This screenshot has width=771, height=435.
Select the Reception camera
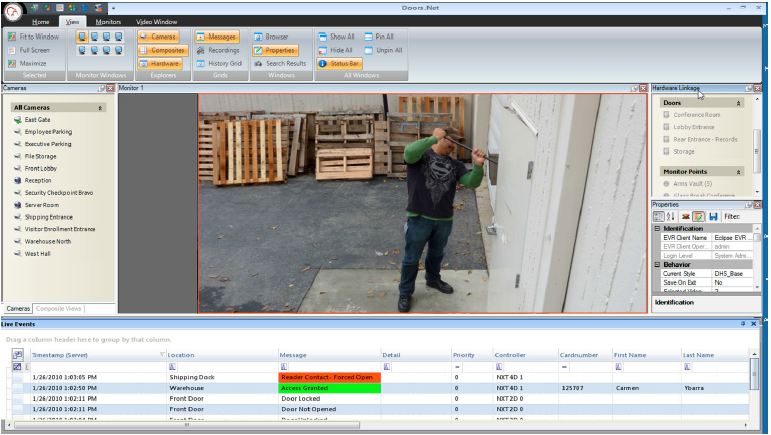point(33,180)
